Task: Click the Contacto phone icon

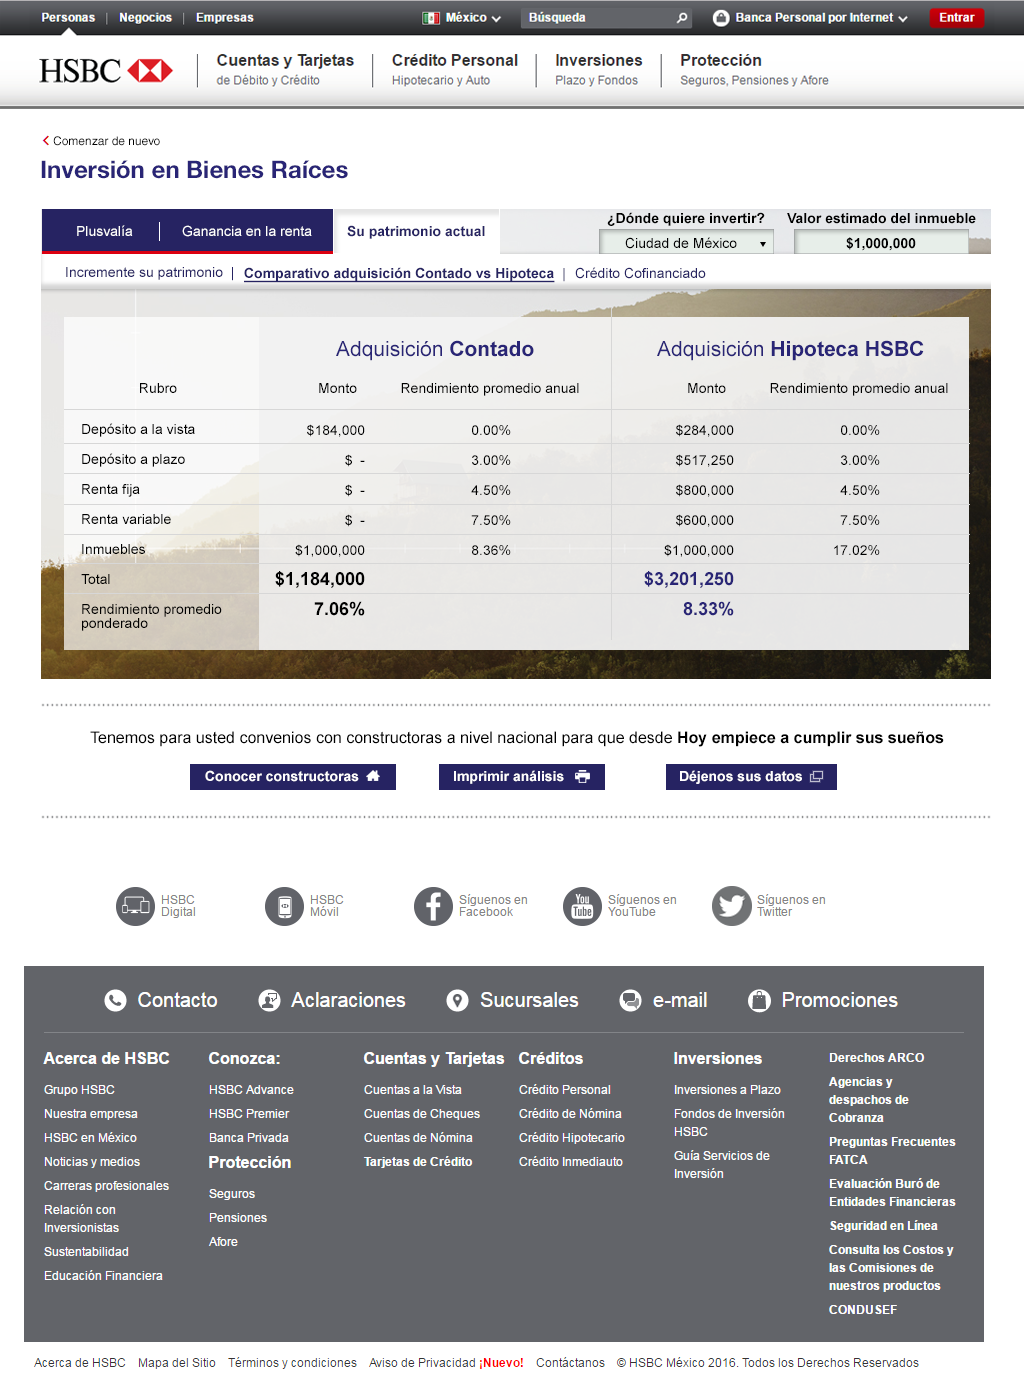Action: [116, 1000]
